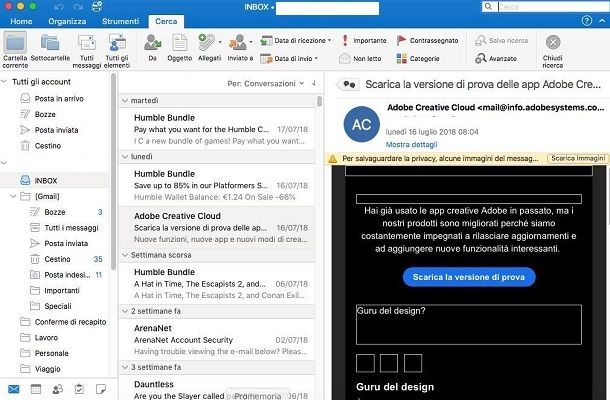Open Posta indesiderata folder with 11 items
This screenshot has height=400, width=610.
point(66,275)
